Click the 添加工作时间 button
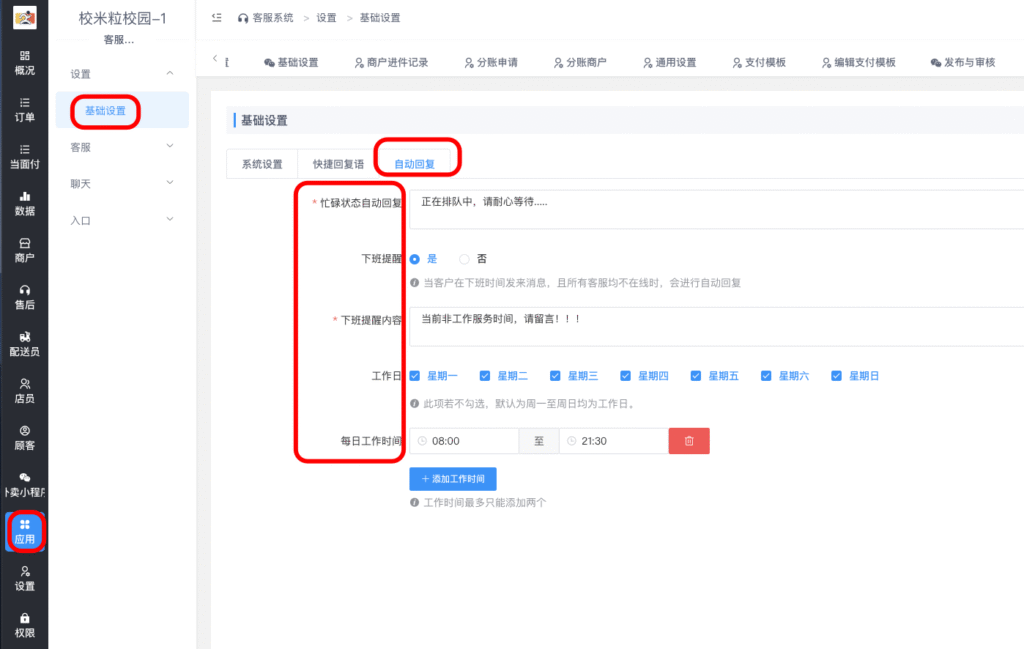Screen dimensions: 1024x649 452,479
